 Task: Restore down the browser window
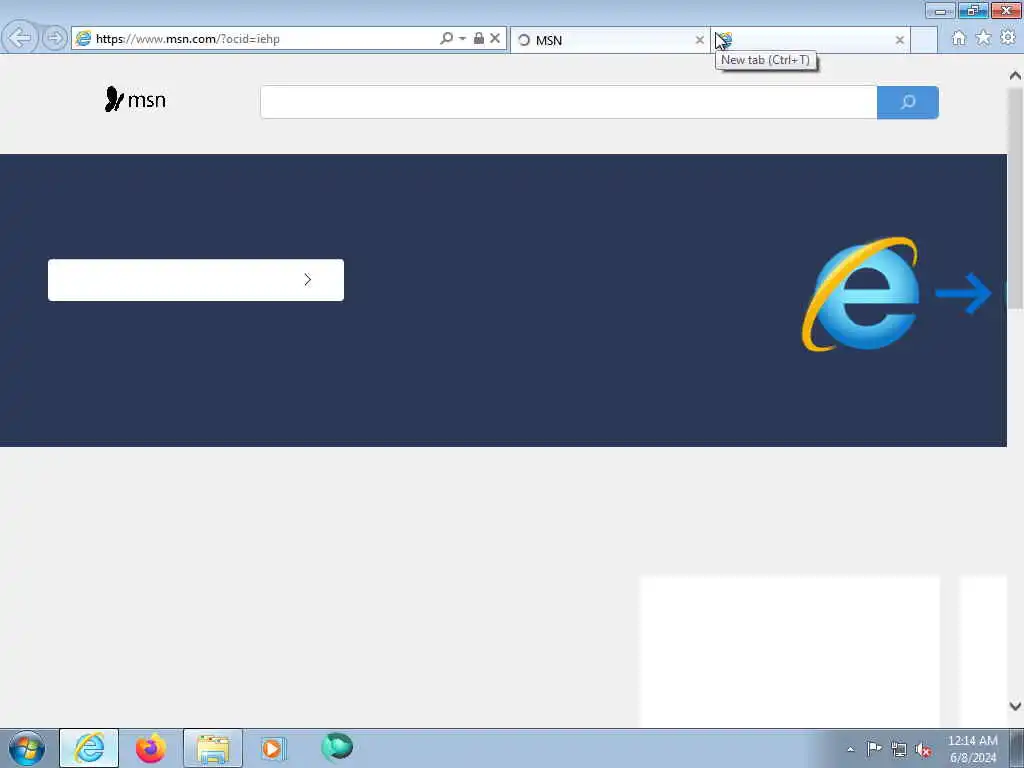(973, 10)
